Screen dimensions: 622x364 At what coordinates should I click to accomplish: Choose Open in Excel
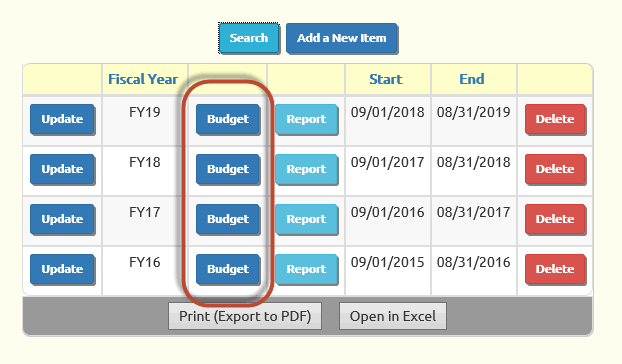393,316
